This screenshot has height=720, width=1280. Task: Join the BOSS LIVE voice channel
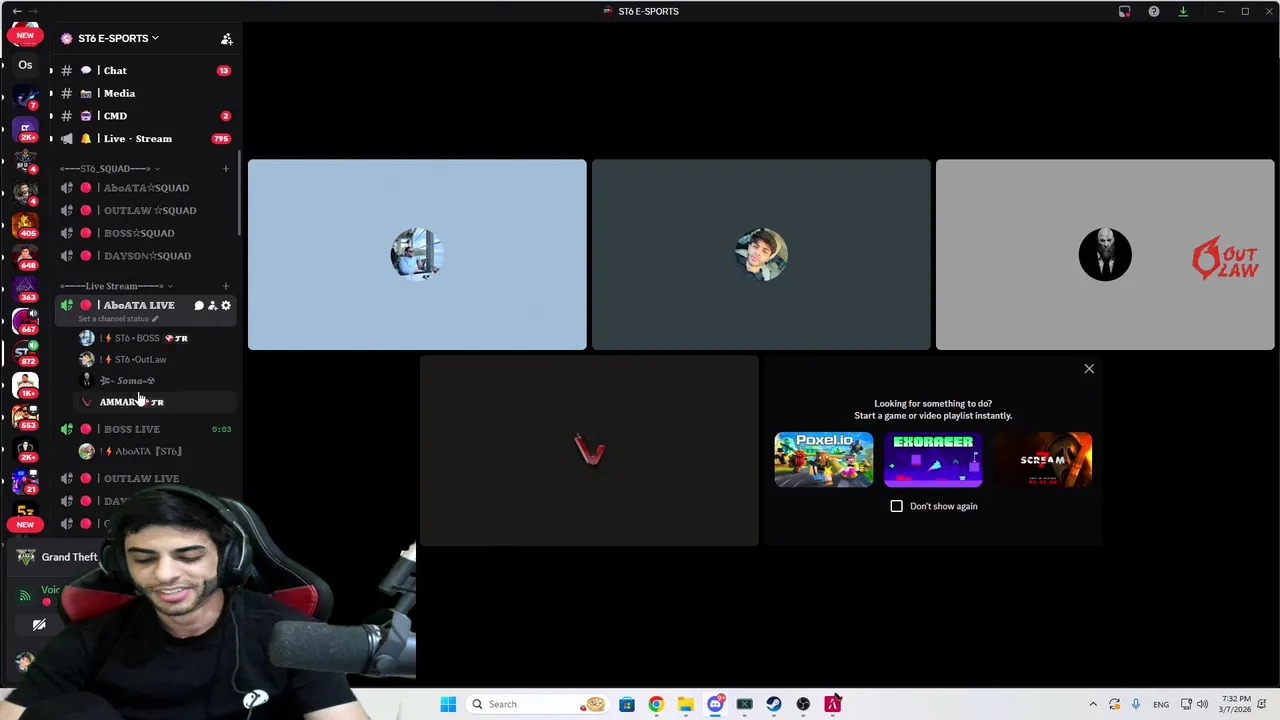tap(145, 429)
